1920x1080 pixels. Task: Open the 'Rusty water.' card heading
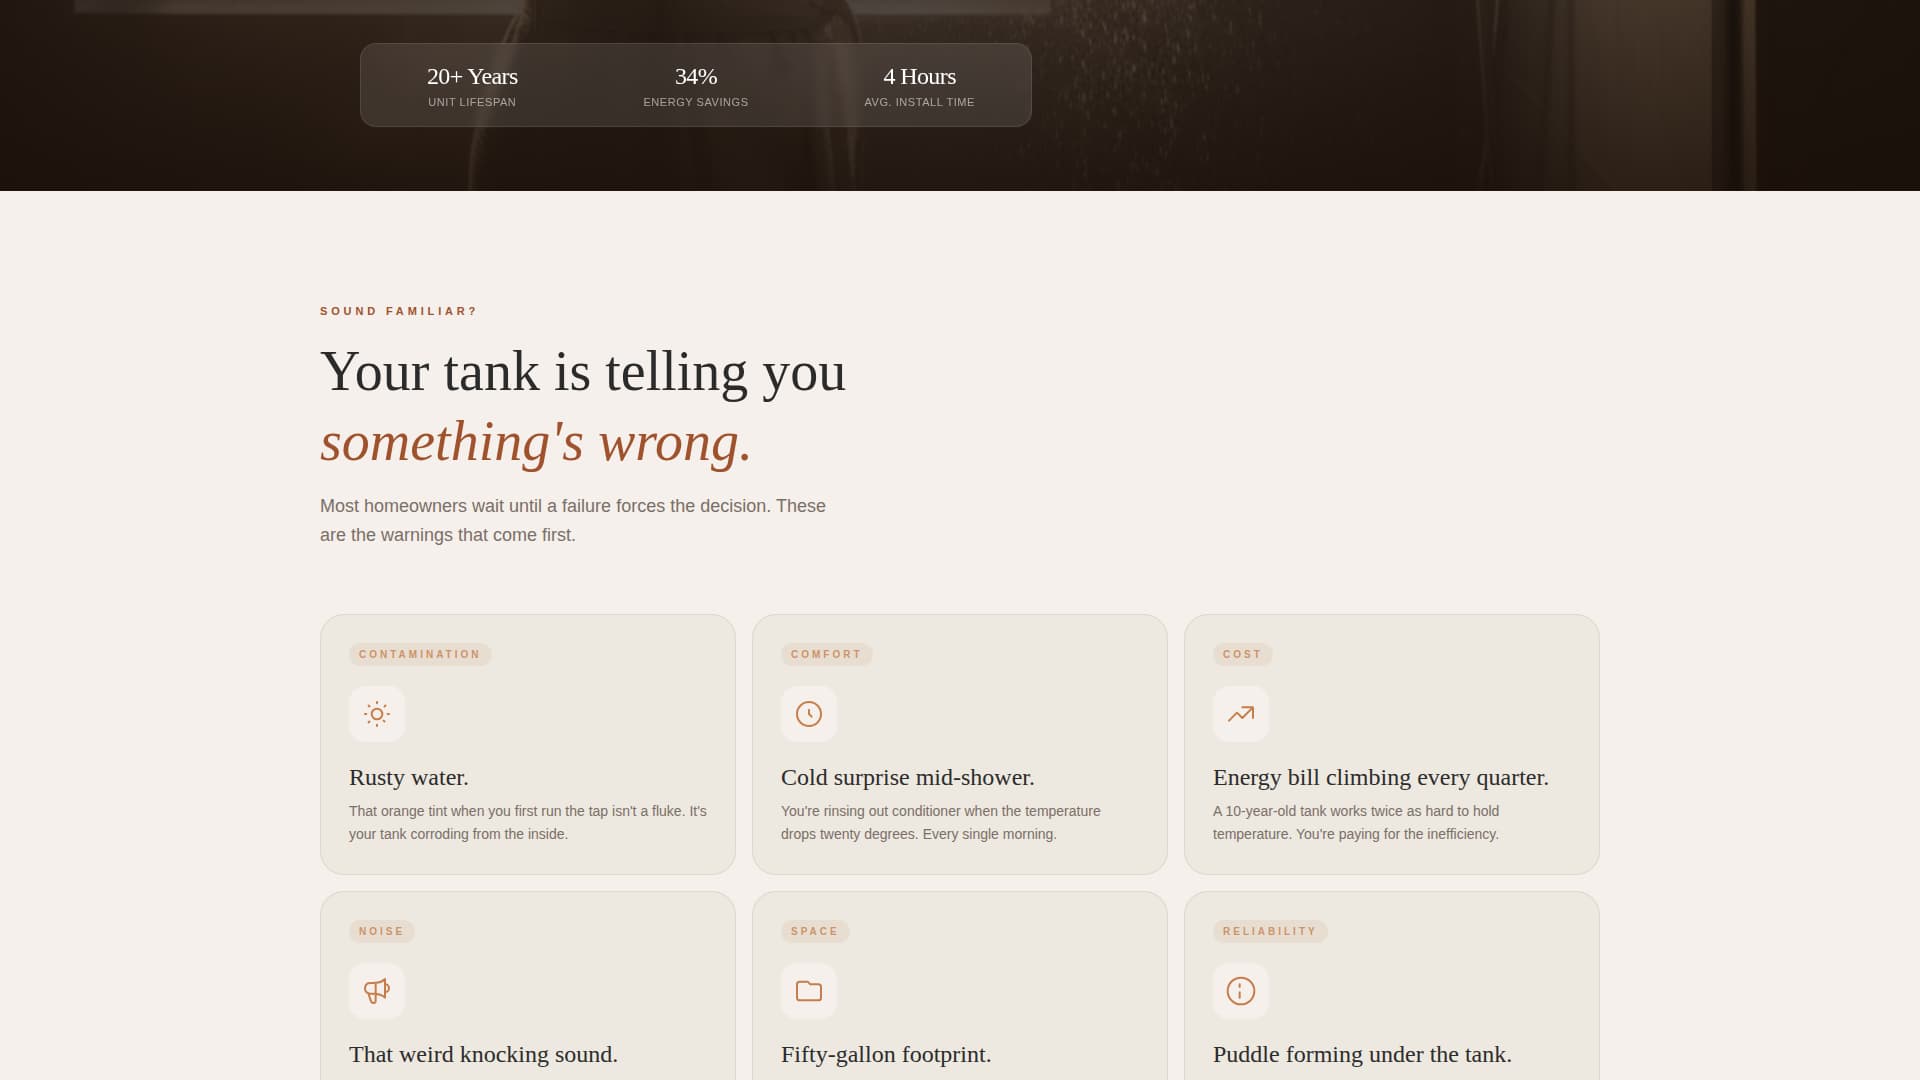(409, 777)
